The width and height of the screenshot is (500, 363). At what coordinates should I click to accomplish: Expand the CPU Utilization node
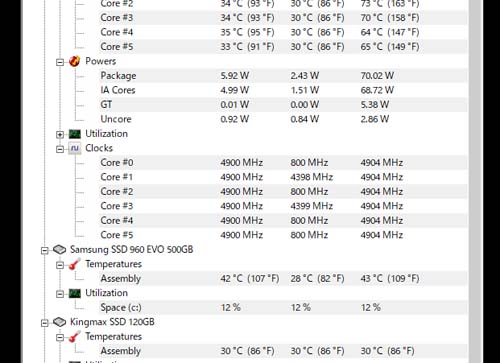[x=60, y=135]
